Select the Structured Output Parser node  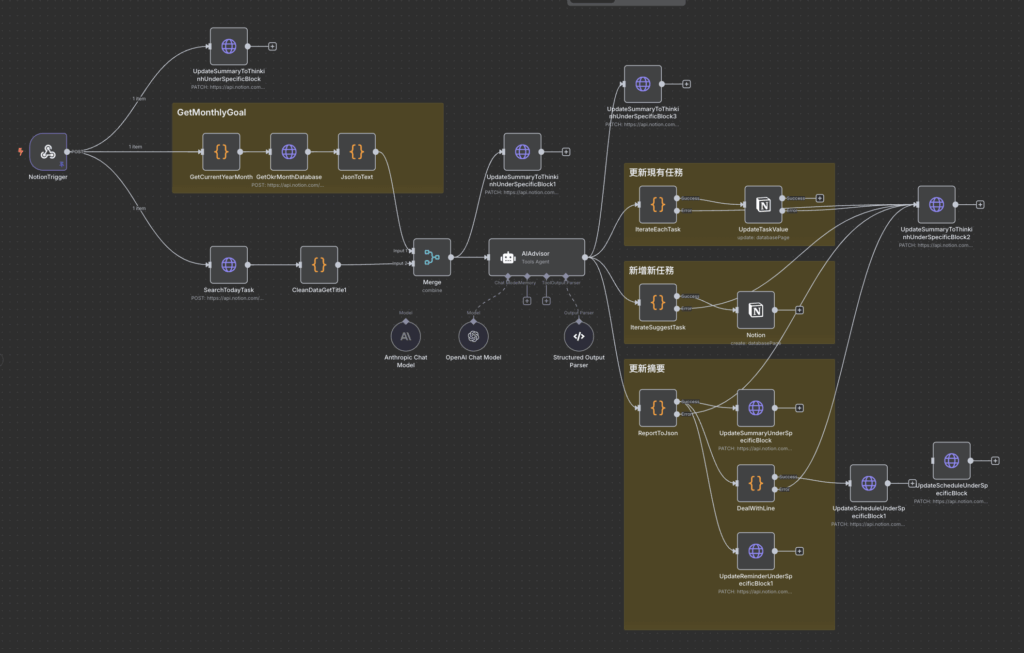pos(579,337)
